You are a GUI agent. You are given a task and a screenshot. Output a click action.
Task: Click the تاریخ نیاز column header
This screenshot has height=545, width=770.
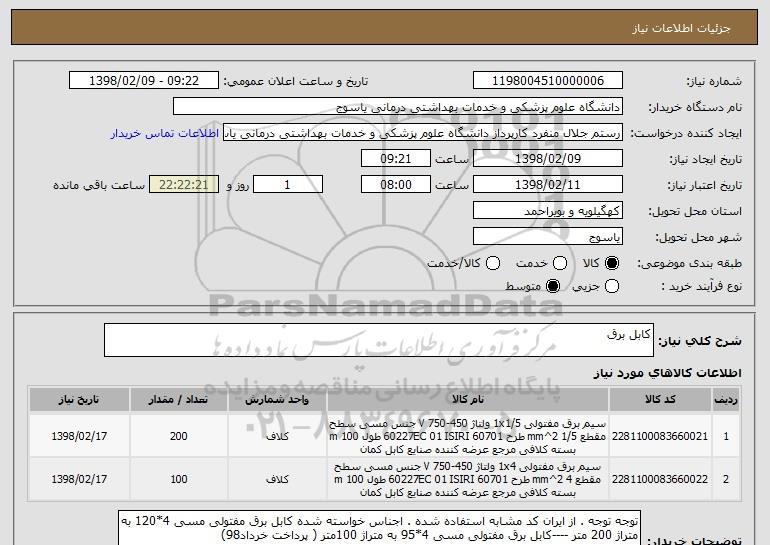[x=79, y=400]
